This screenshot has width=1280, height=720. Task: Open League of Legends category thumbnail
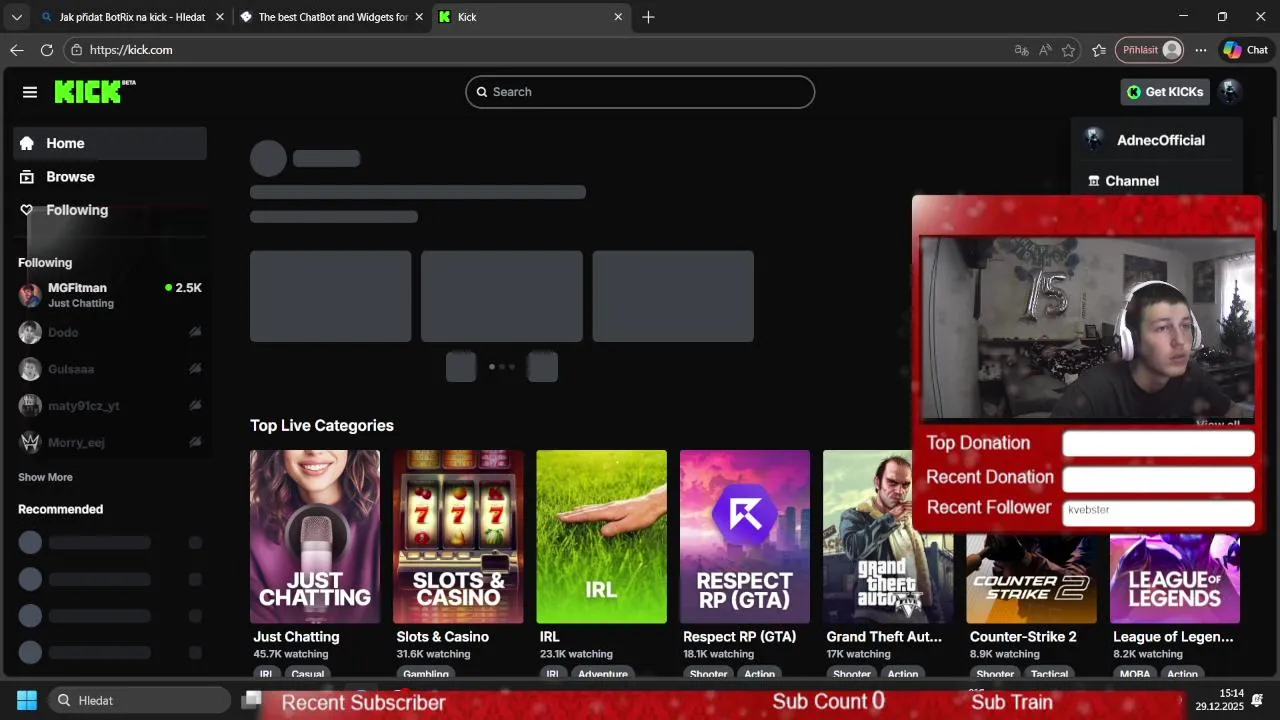click(1175, 578)
